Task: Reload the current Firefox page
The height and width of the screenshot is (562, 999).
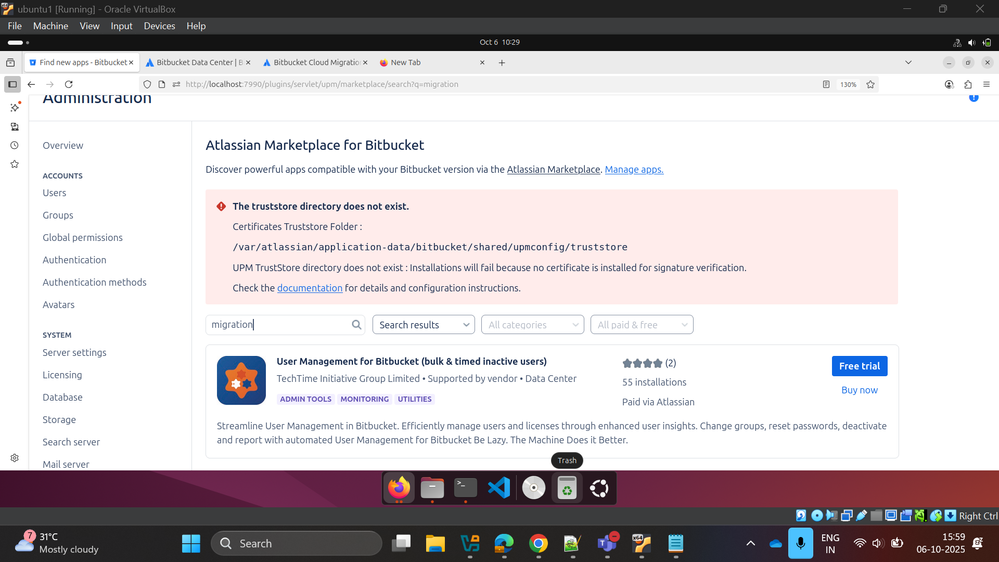Action: click(69, 84)
